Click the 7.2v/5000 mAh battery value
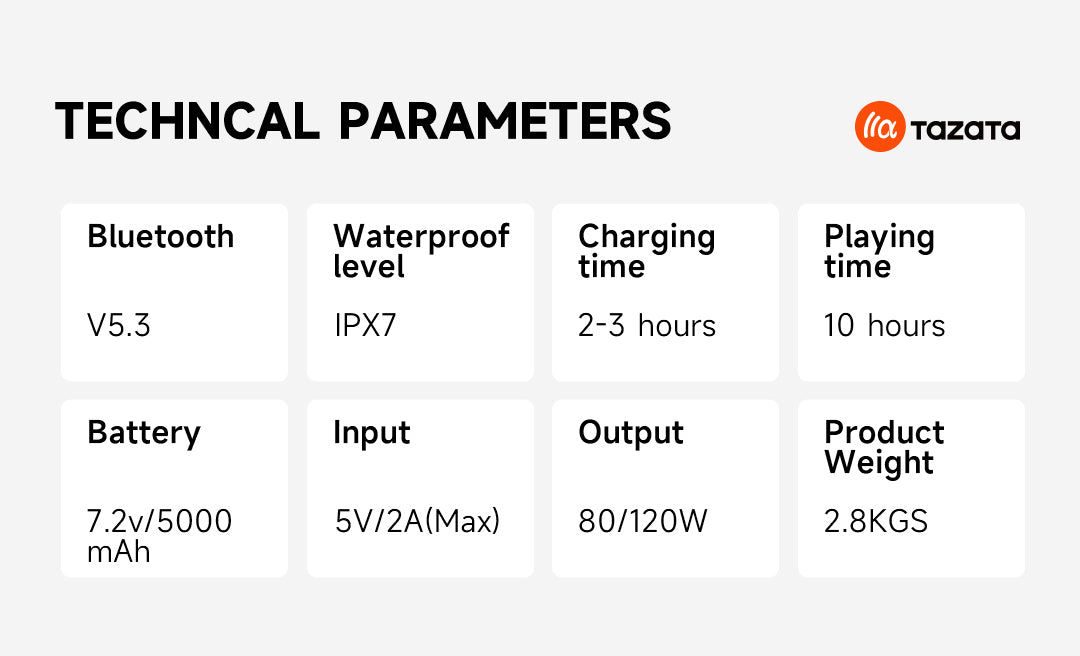Screen dimensions: 1080x656 tap(159, 535)
